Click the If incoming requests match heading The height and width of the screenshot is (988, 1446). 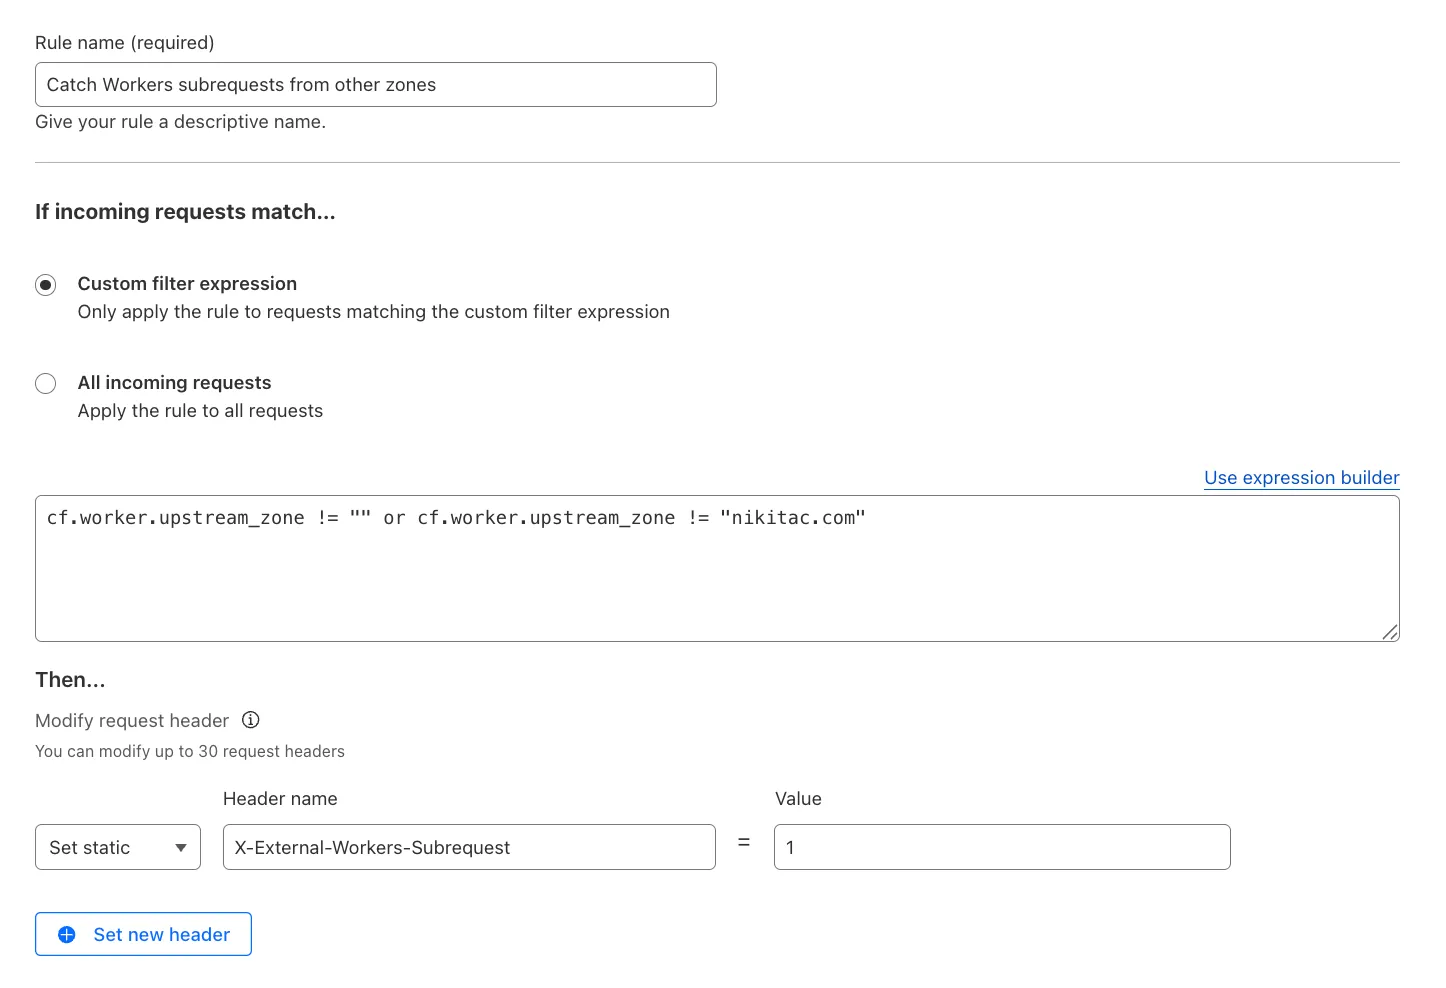(x=185, y=211)
